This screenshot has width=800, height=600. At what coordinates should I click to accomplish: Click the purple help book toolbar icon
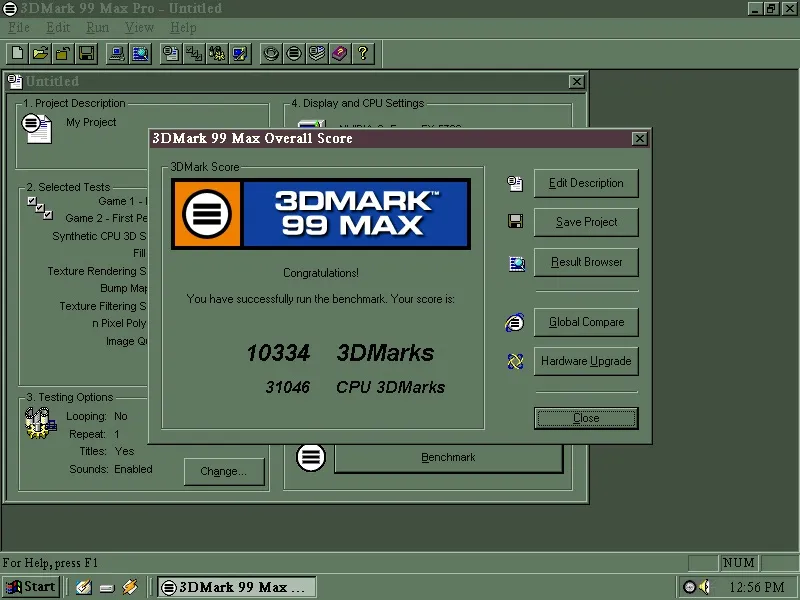(340, 54)
